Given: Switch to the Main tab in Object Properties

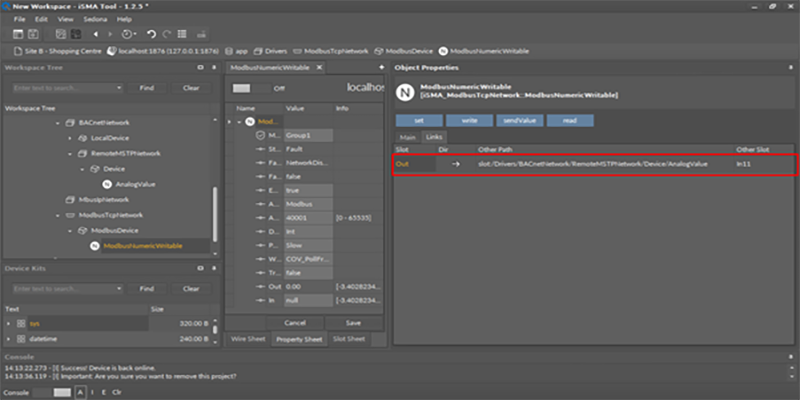Looking at the screenshot, I should [407, 137].
